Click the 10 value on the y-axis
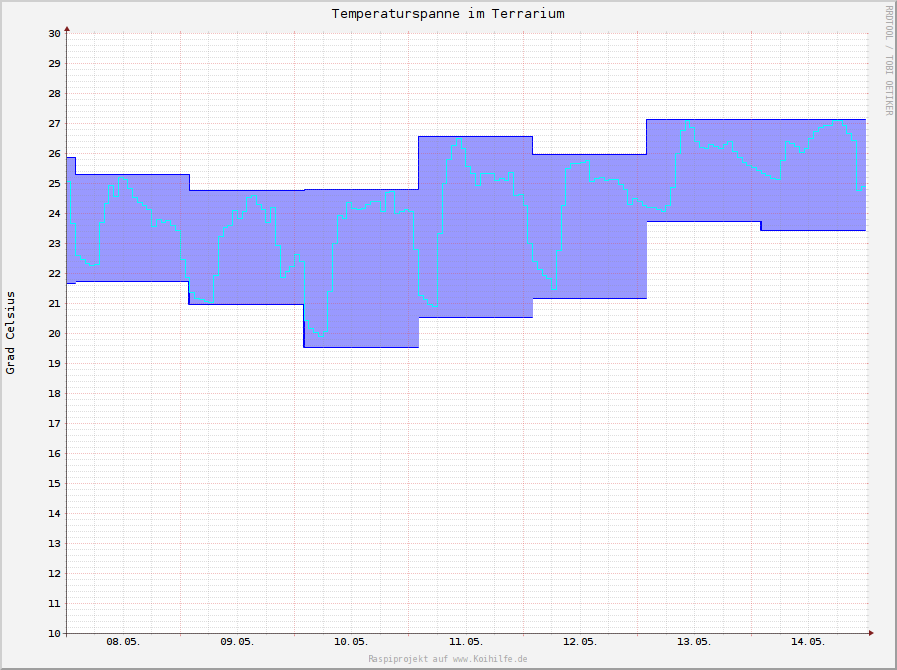 [54, 634]
